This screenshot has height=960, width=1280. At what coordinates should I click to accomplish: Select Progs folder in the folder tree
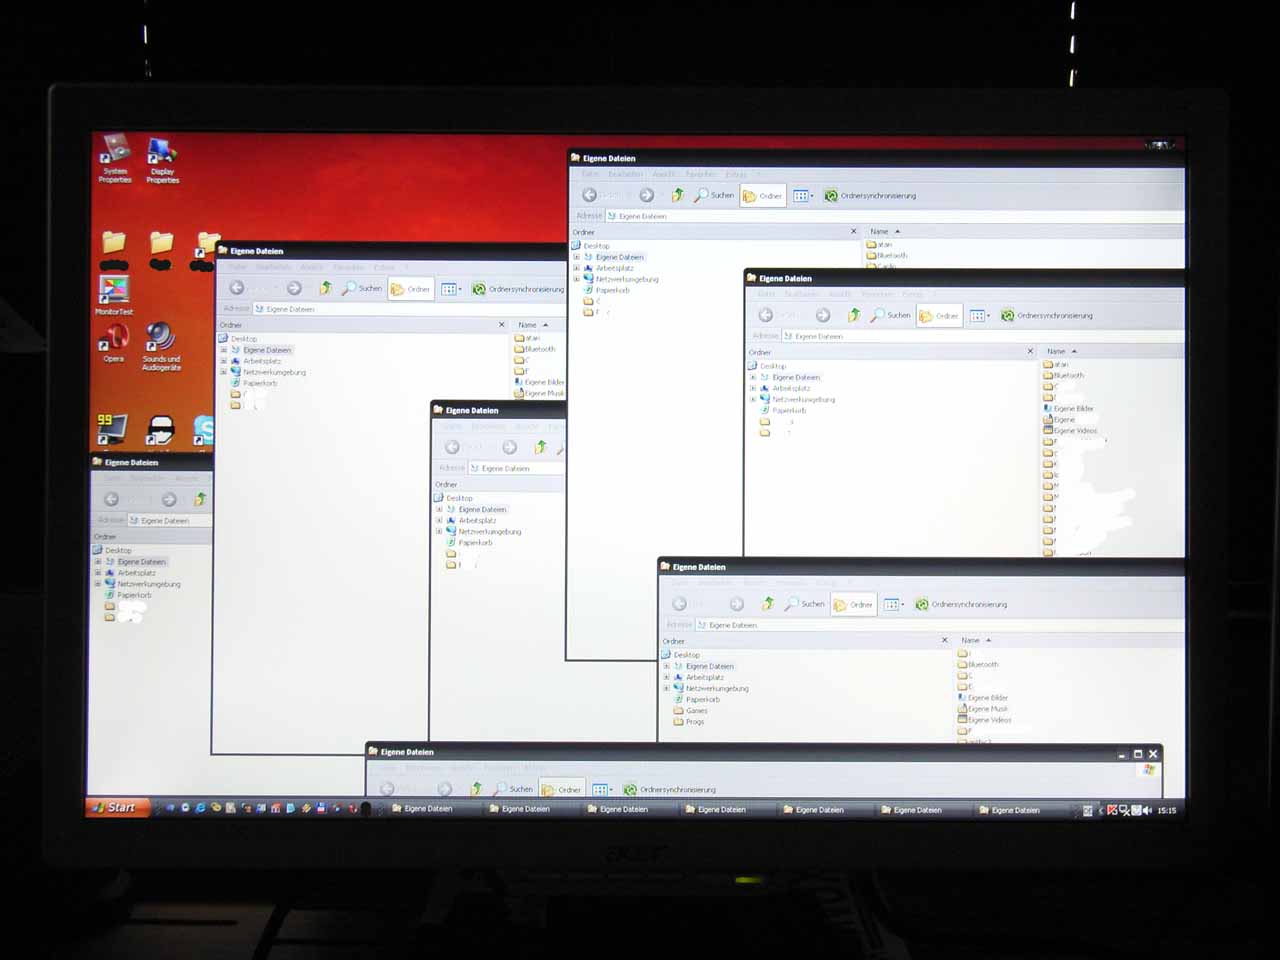694,721
